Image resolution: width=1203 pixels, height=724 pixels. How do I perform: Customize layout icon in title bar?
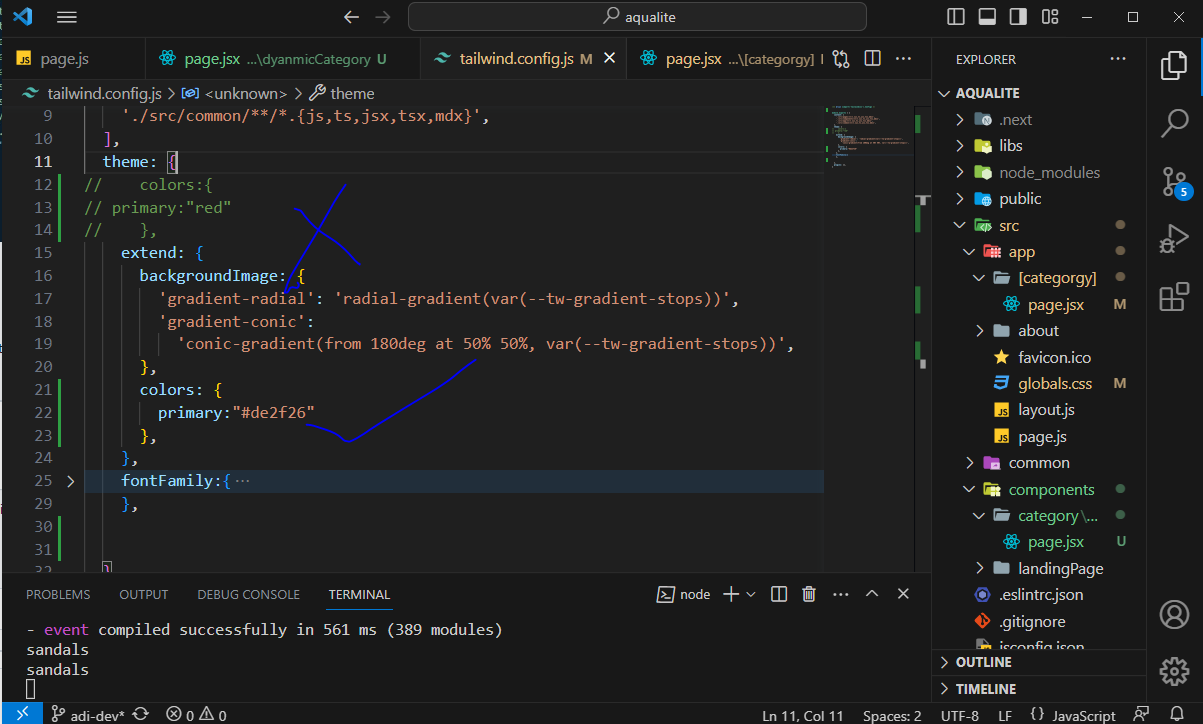coord(1049,17)
